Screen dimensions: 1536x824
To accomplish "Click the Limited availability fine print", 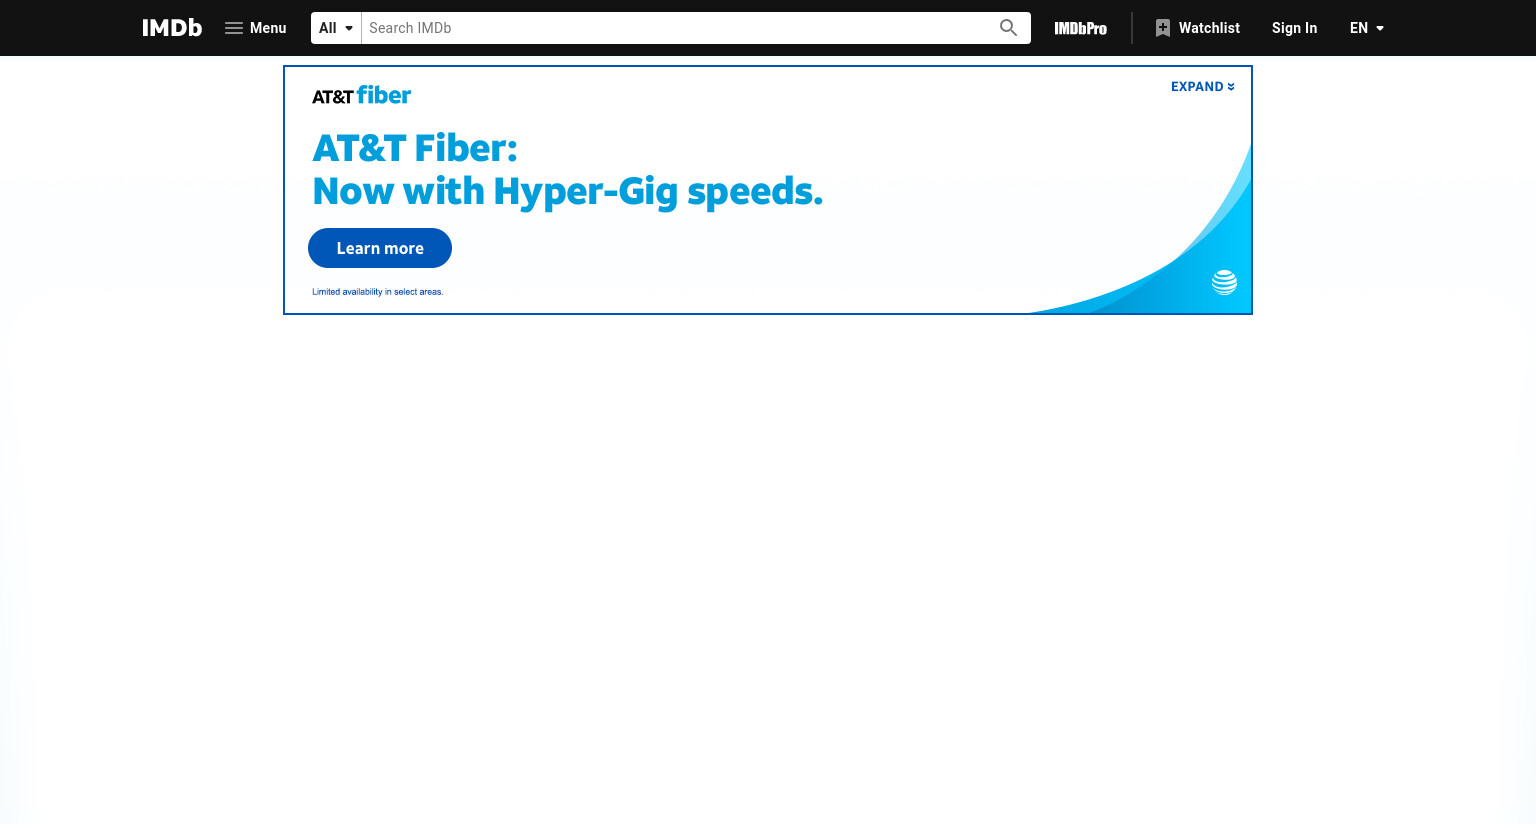I will [x=377, y=292].
